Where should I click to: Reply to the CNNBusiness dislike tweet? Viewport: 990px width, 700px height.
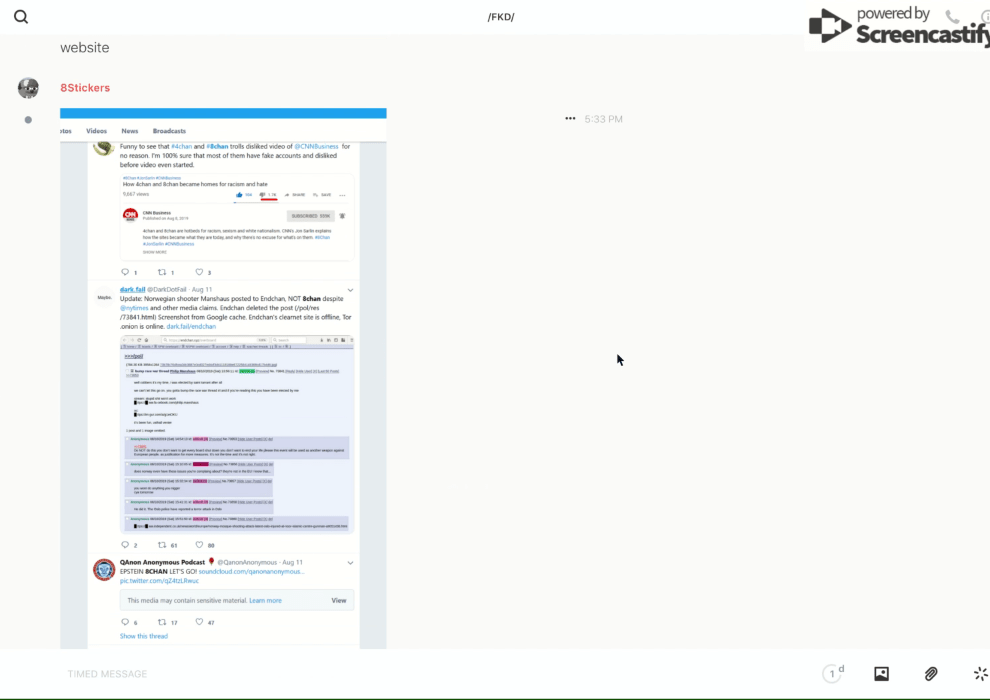[125, 272]
